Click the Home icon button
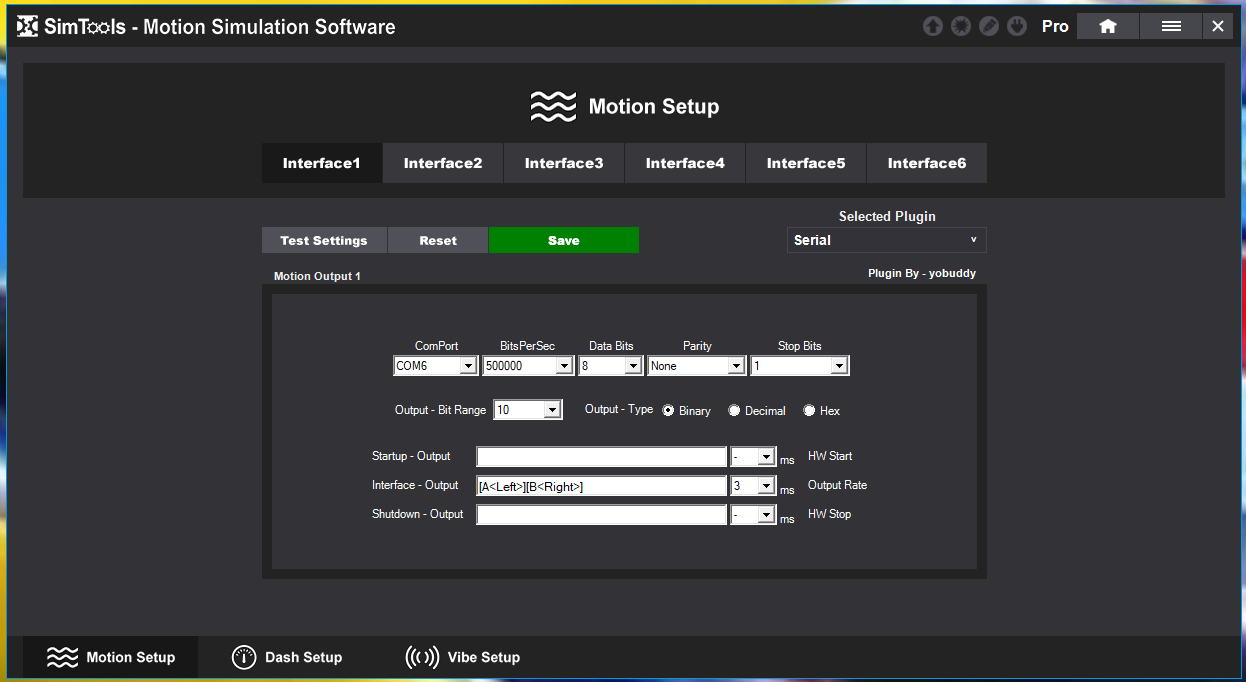Viewport: 1246px width, 682px height. (x=1108, y=26)
